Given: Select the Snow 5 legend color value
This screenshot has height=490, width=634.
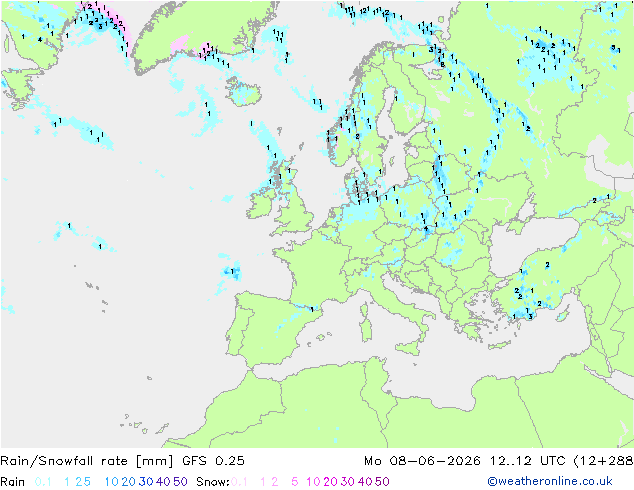Looking at the screenshot, I should [294, 482].
